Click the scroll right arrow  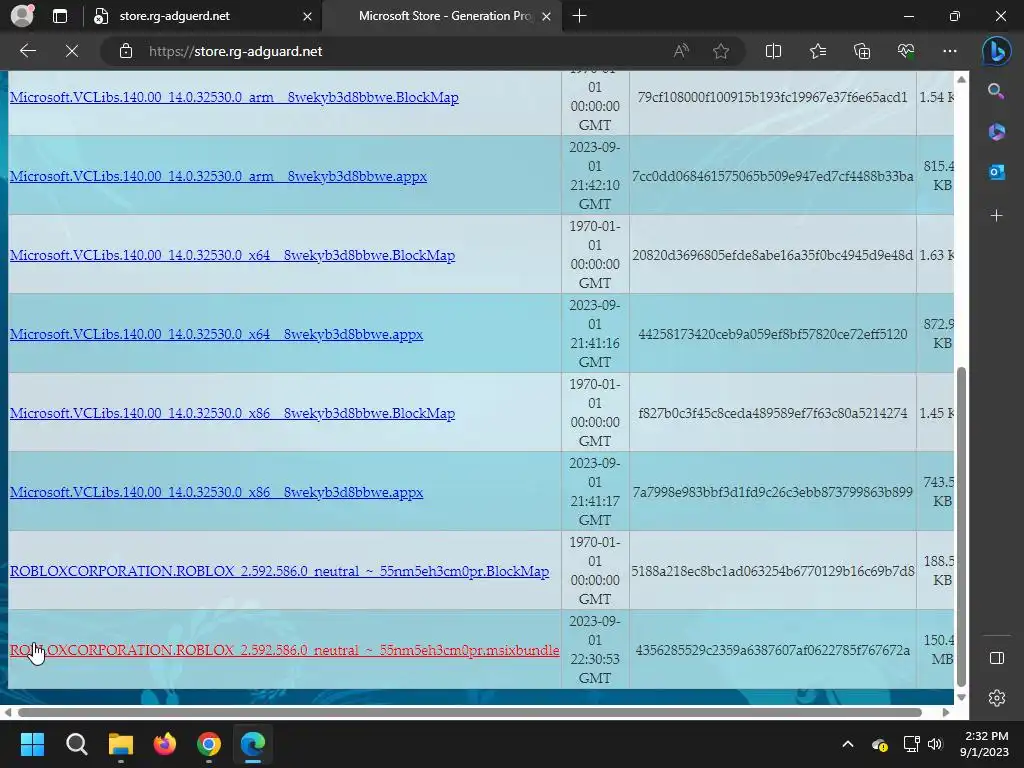[x=946, y=712]
